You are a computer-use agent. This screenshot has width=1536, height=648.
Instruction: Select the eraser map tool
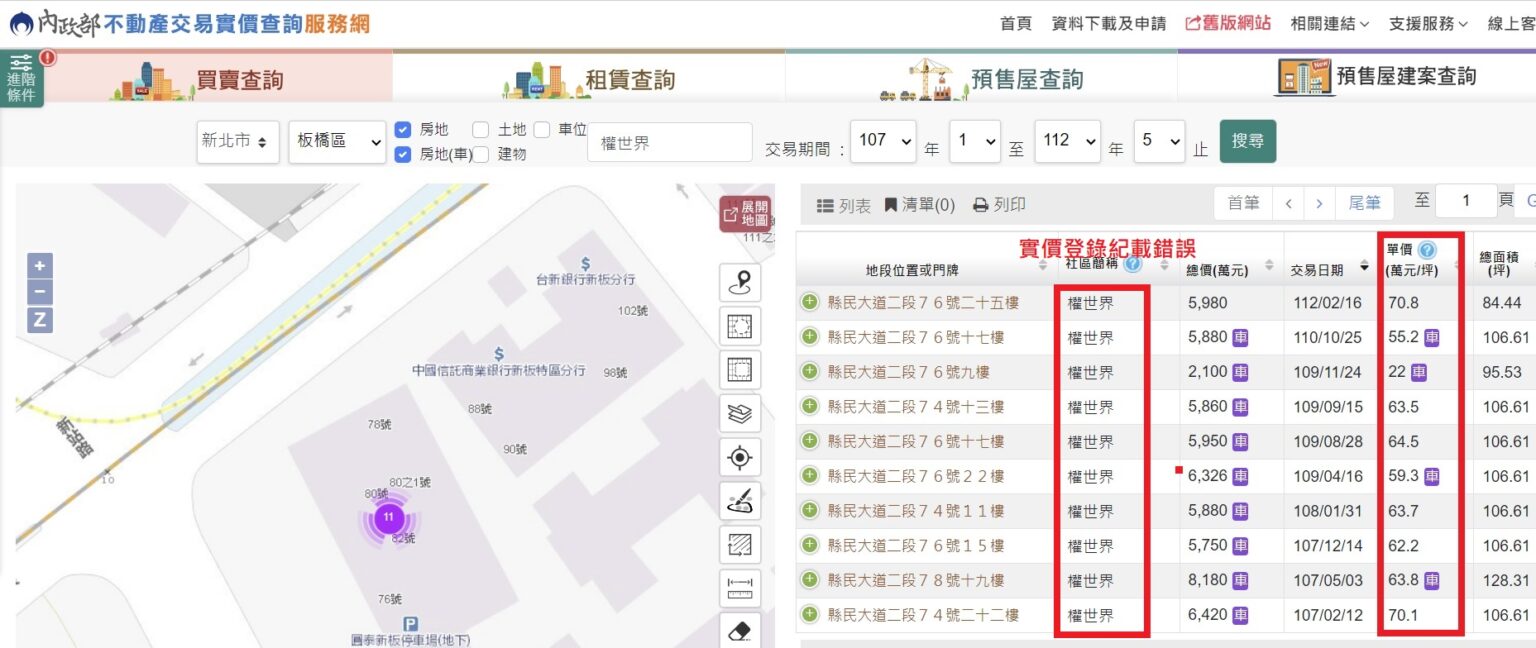740,630
